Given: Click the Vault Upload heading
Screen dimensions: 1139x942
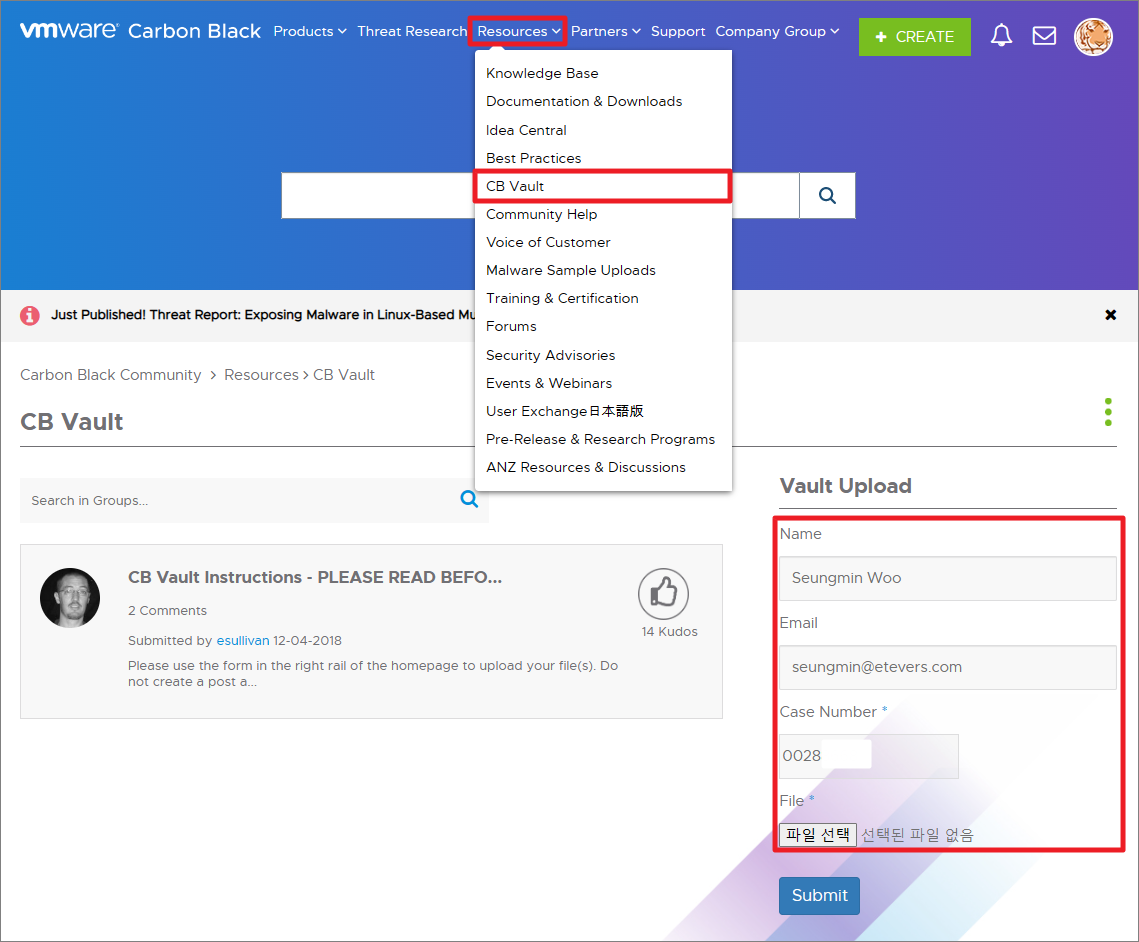Looking at the screenshot, I should click(846, 486).
